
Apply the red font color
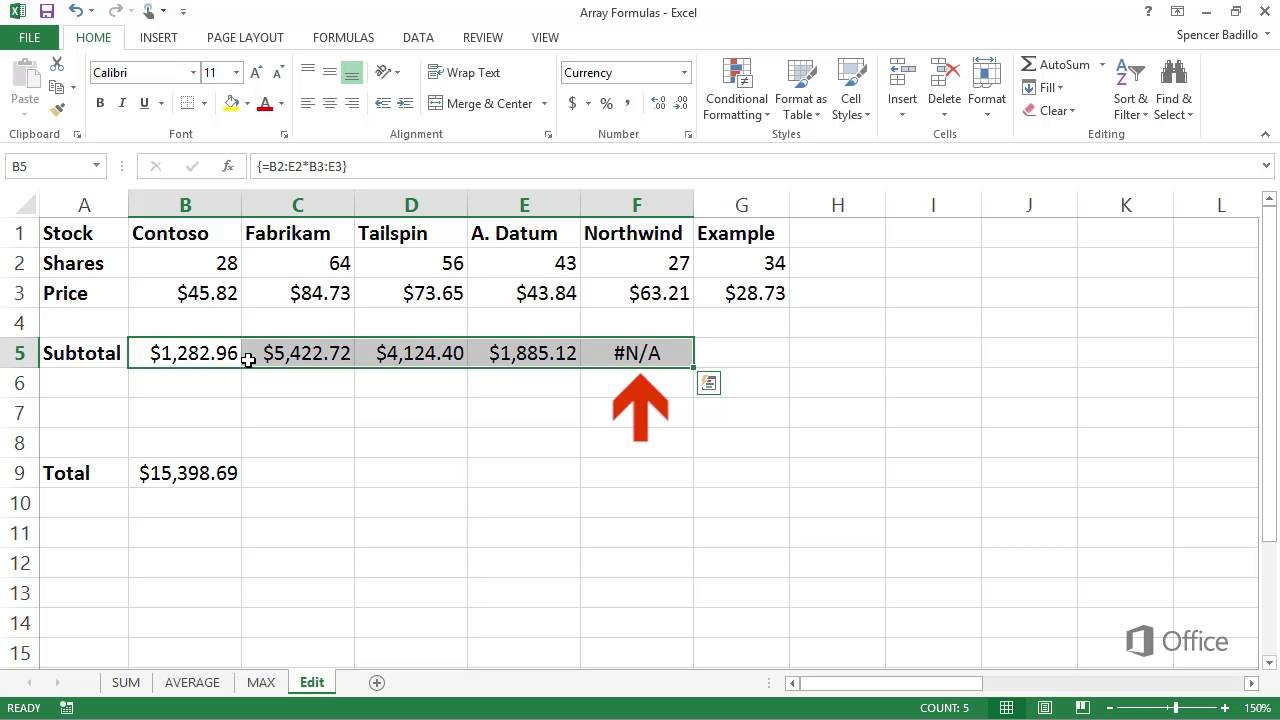coord(265,103)
